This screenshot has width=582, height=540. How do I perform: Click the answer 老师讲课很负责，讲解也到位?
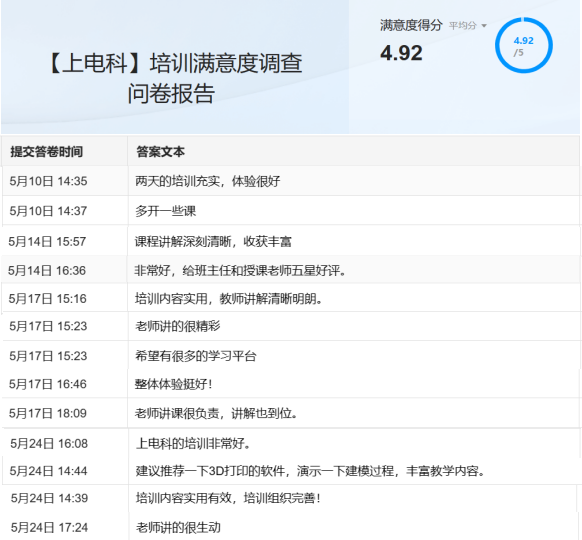[216, 413]
